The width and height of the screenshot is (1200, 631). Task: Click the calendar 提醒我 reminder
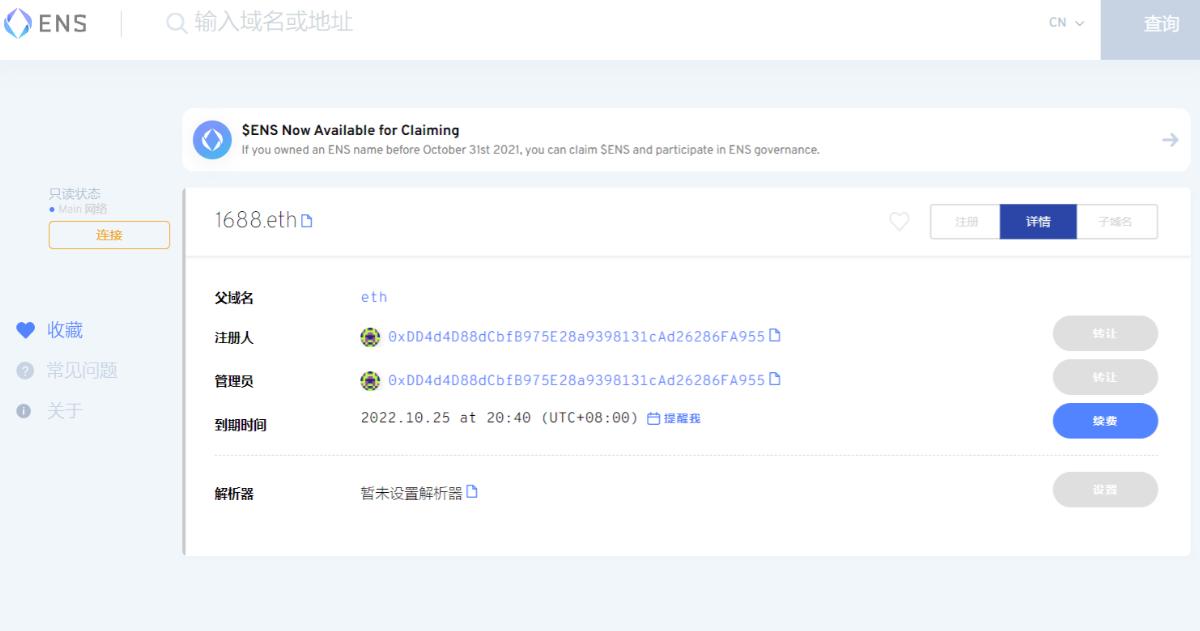(673, 418)
